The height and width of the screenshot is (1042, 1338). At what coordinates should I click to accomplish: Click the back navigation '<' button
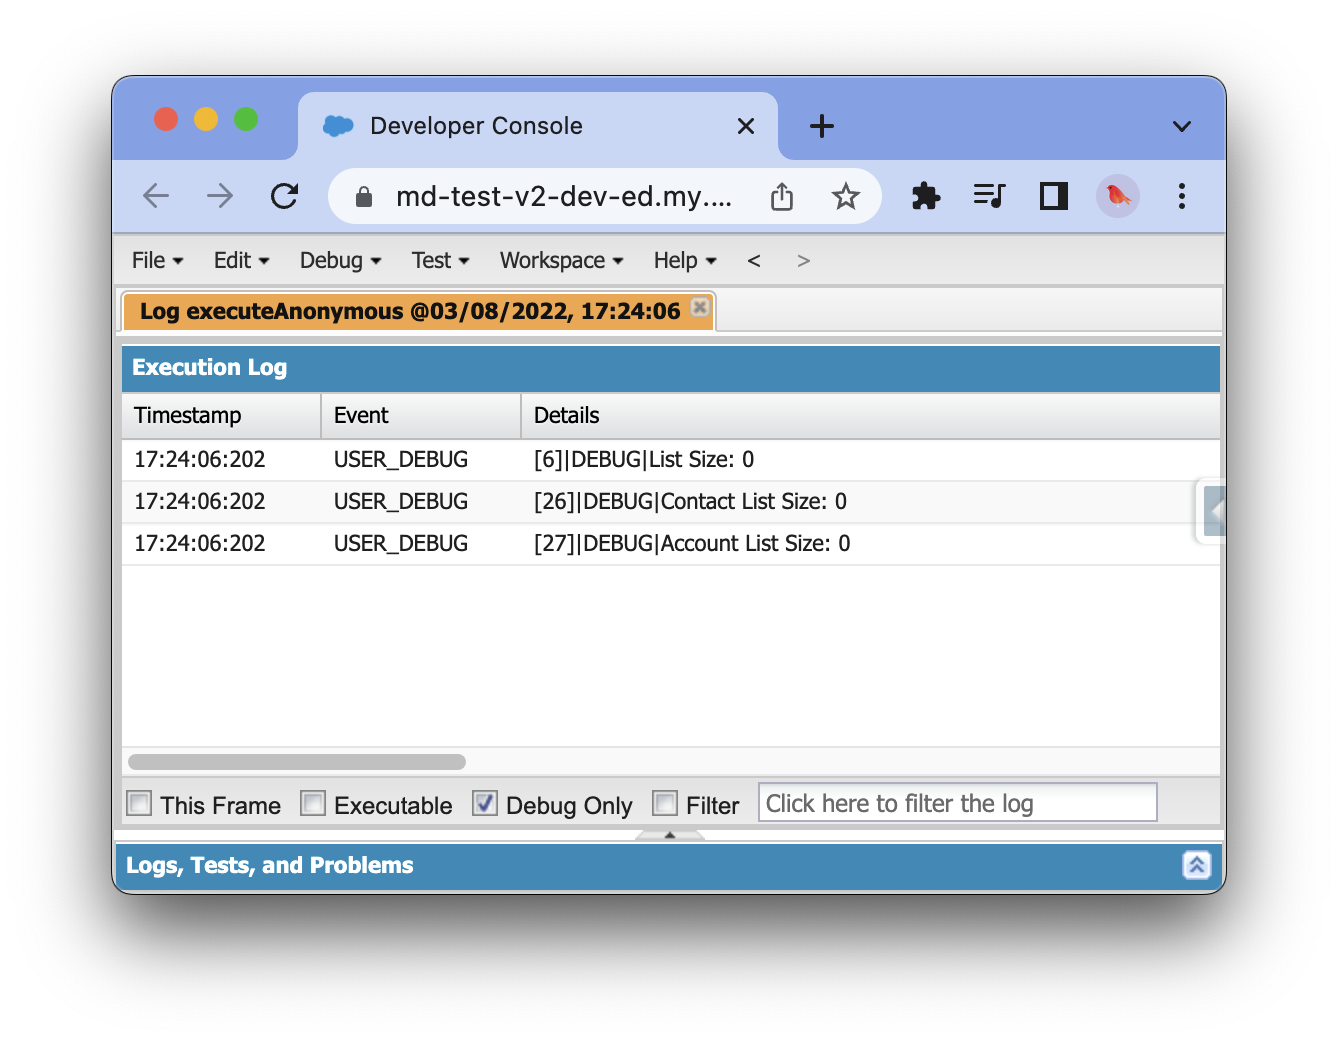click(x=754, y=261)
